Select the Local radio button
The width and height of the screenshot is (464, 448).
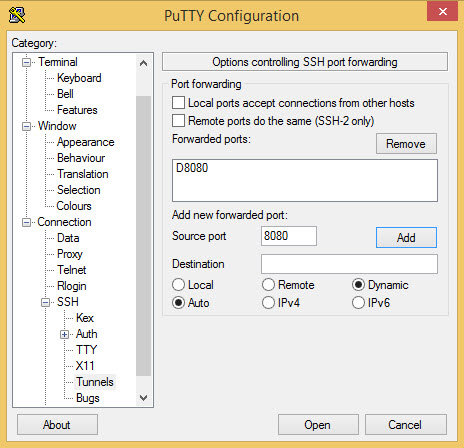pos(178,285)
